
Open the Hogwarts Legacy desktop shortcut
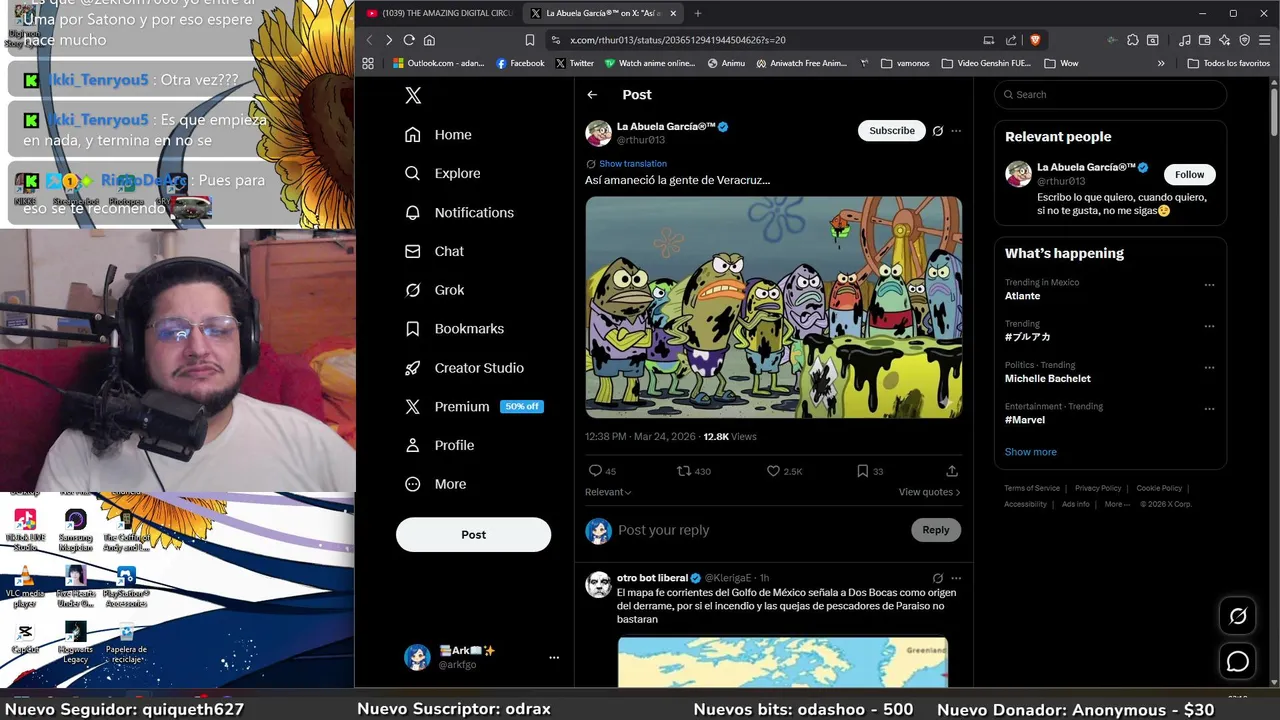click(x=76, y=644)
